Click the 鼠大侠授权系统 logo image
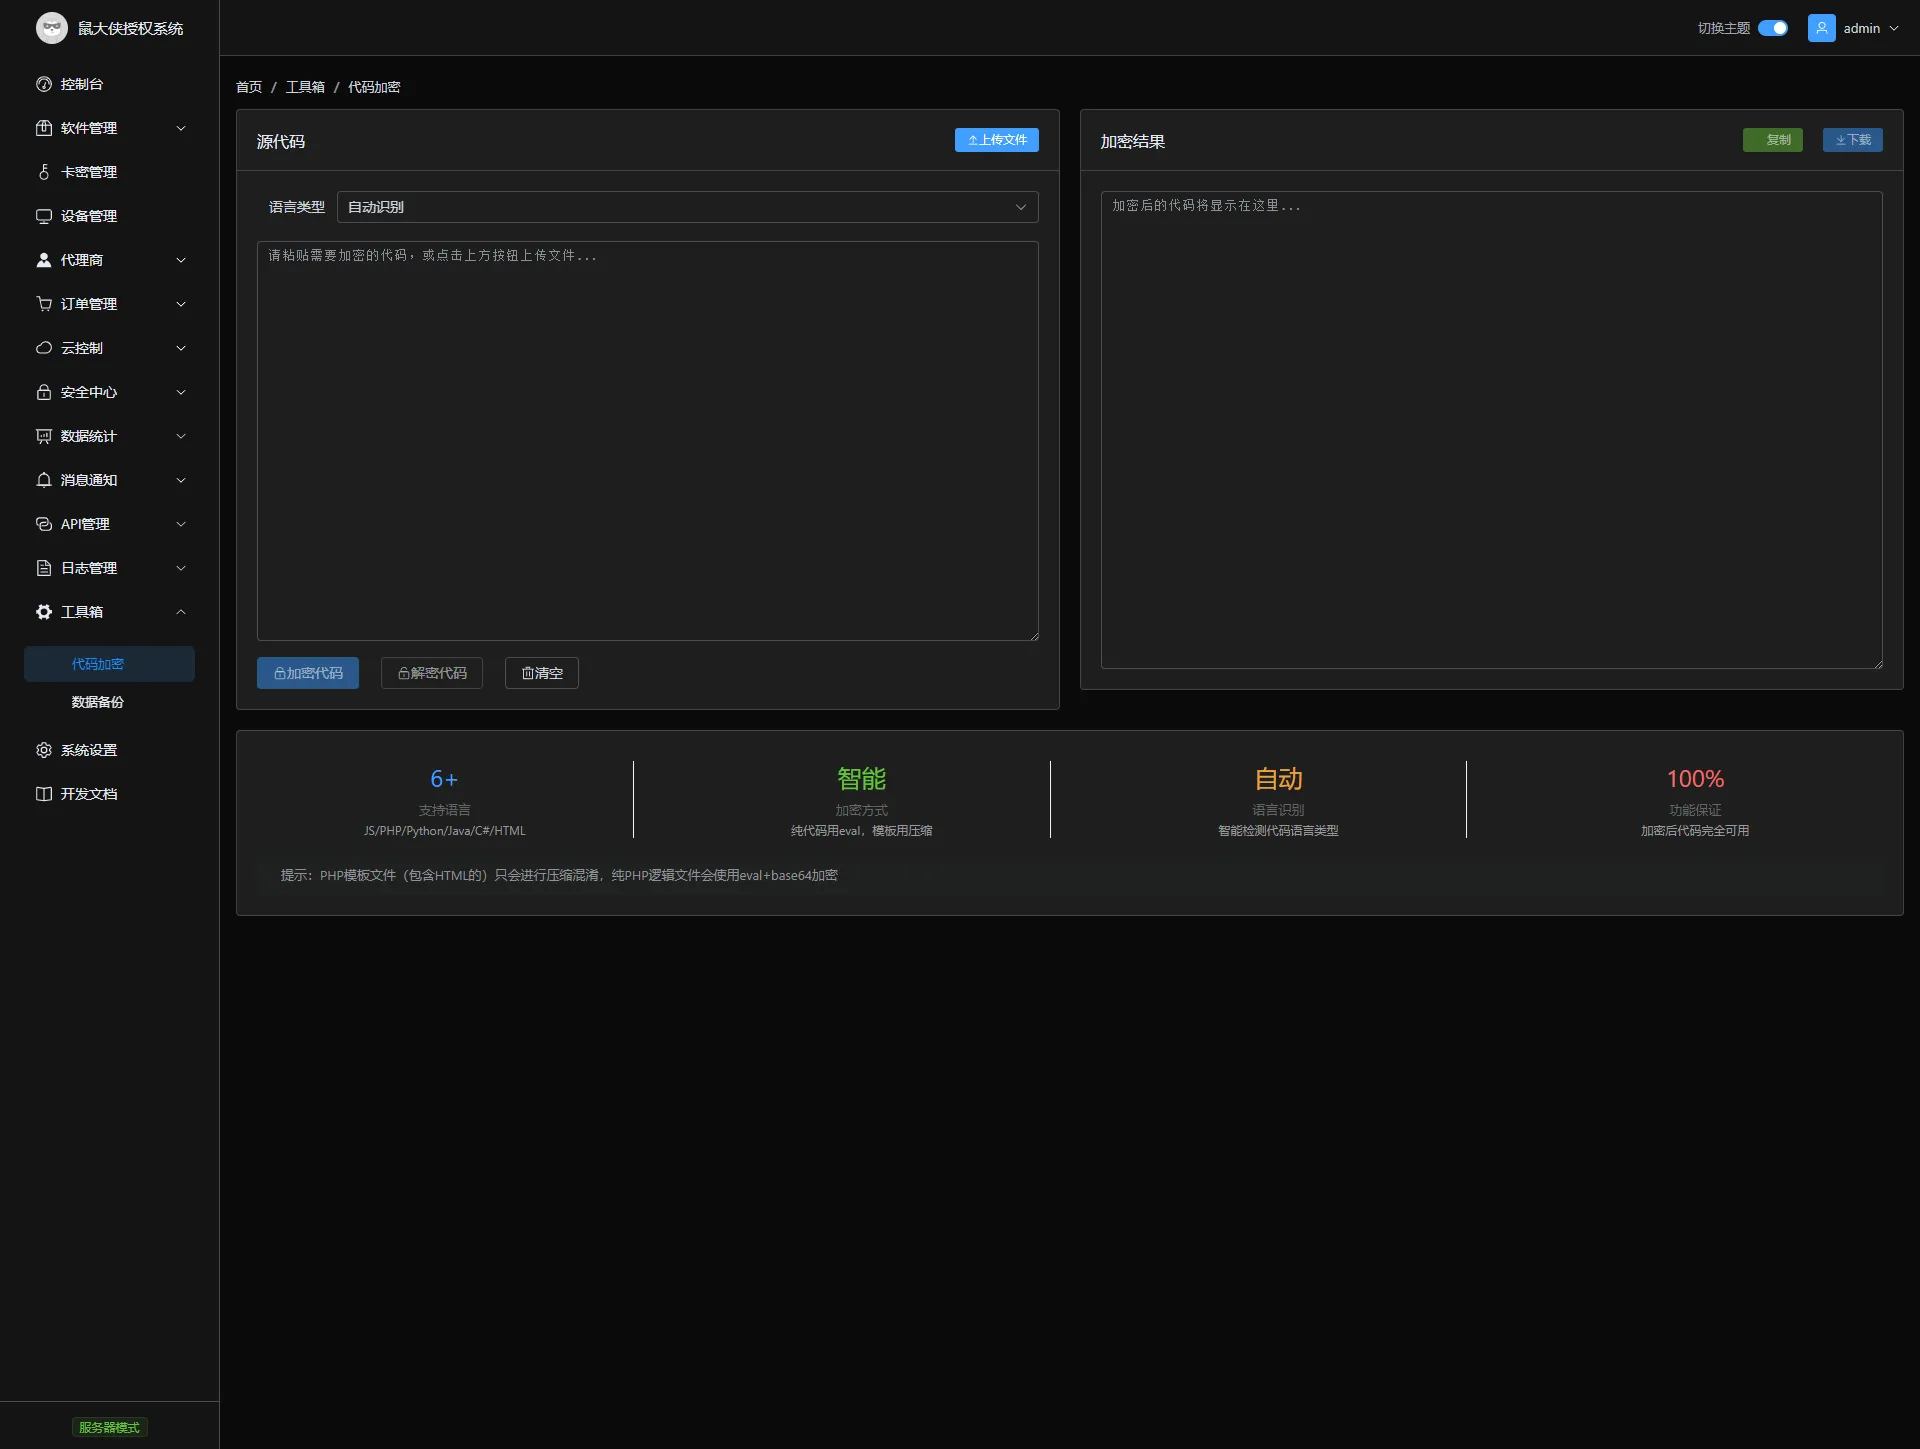Screen dimensions: 1920x1449 pos(52,28)
